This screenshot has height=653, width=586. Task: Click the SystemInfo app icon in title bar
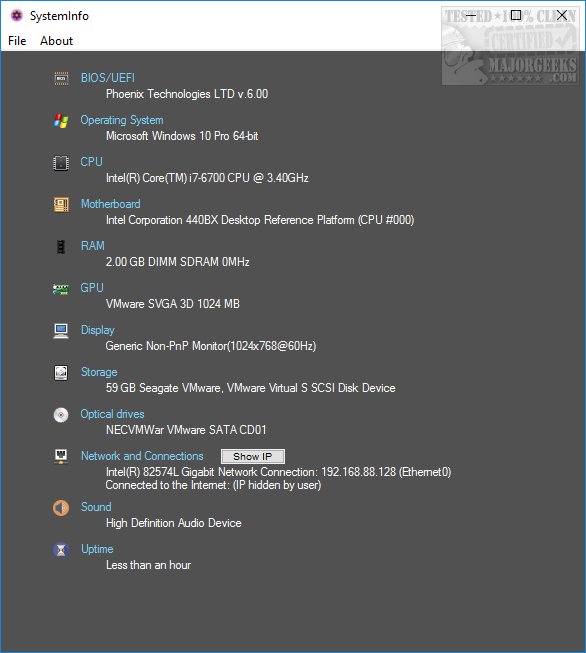pyautogui.click(x=17, y=16)
